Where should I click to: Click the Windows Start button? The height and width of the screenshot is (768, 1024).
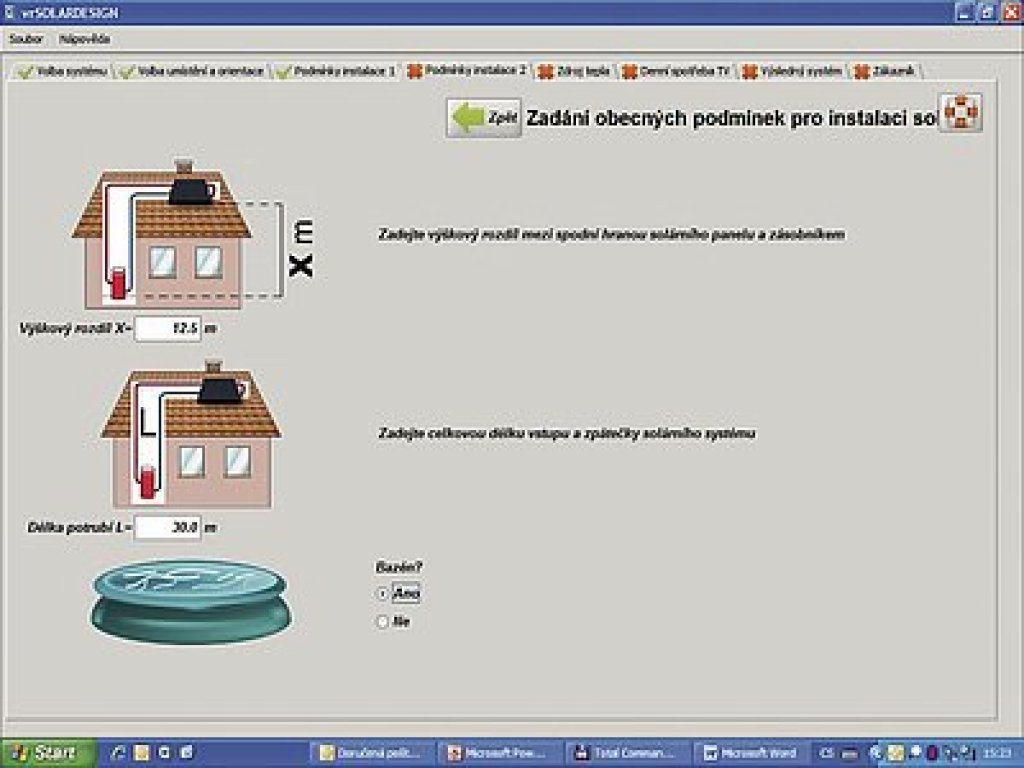coord(48,753)
